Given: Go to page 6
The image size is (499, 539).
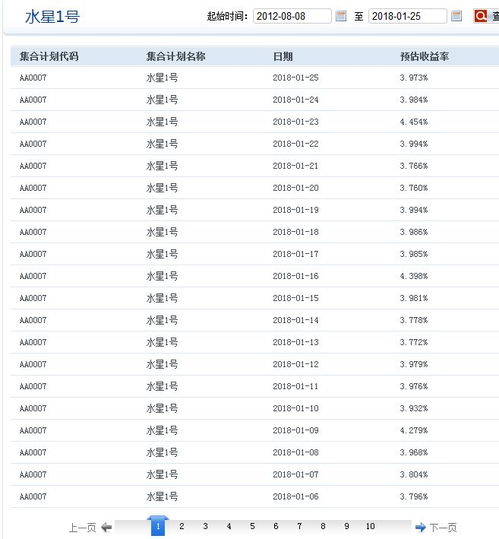Looking at the screenshot, I should [x=276, y=526].
